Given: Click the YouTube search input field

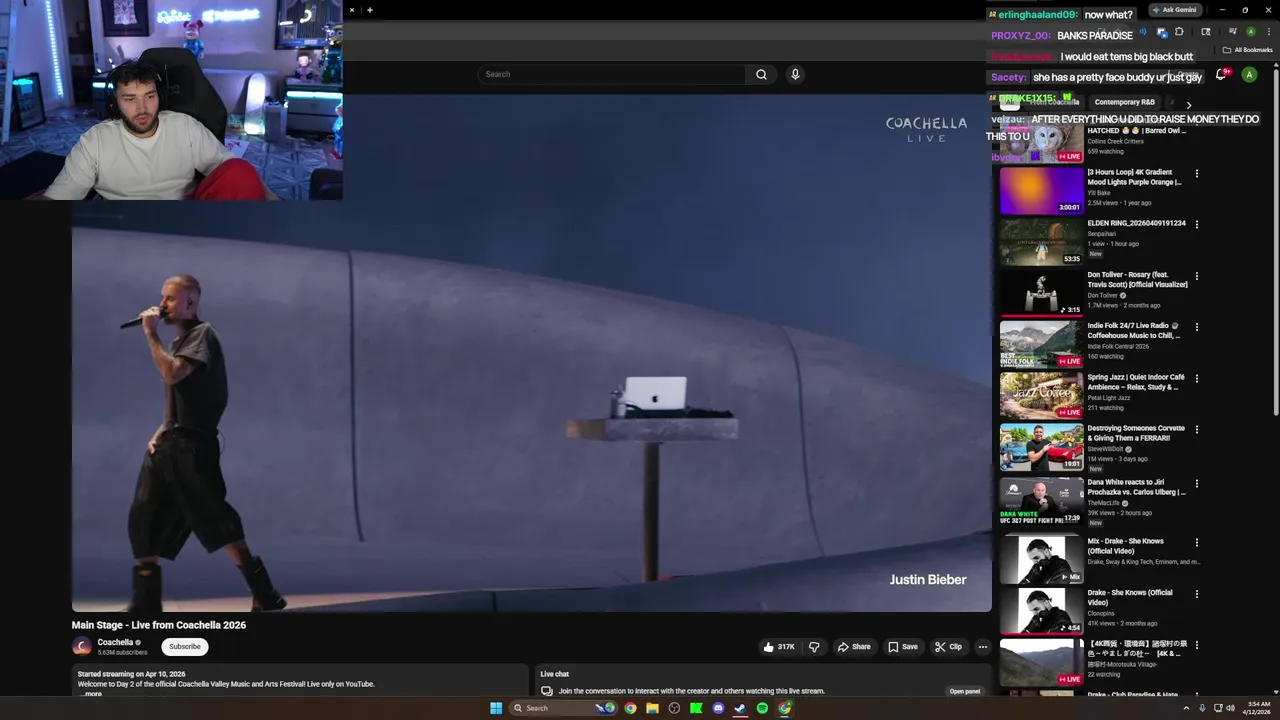Looking at the screenshot, I should click(x=612, y=74).
